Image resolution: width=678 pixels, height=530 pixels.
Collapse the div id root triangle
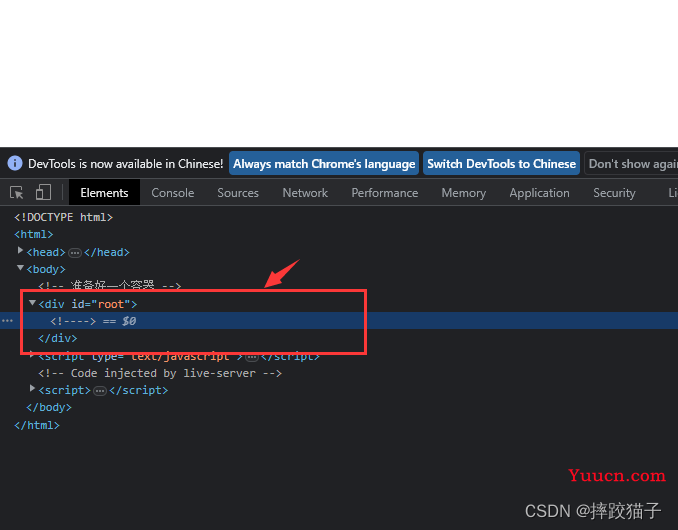[x=32, y=303]
